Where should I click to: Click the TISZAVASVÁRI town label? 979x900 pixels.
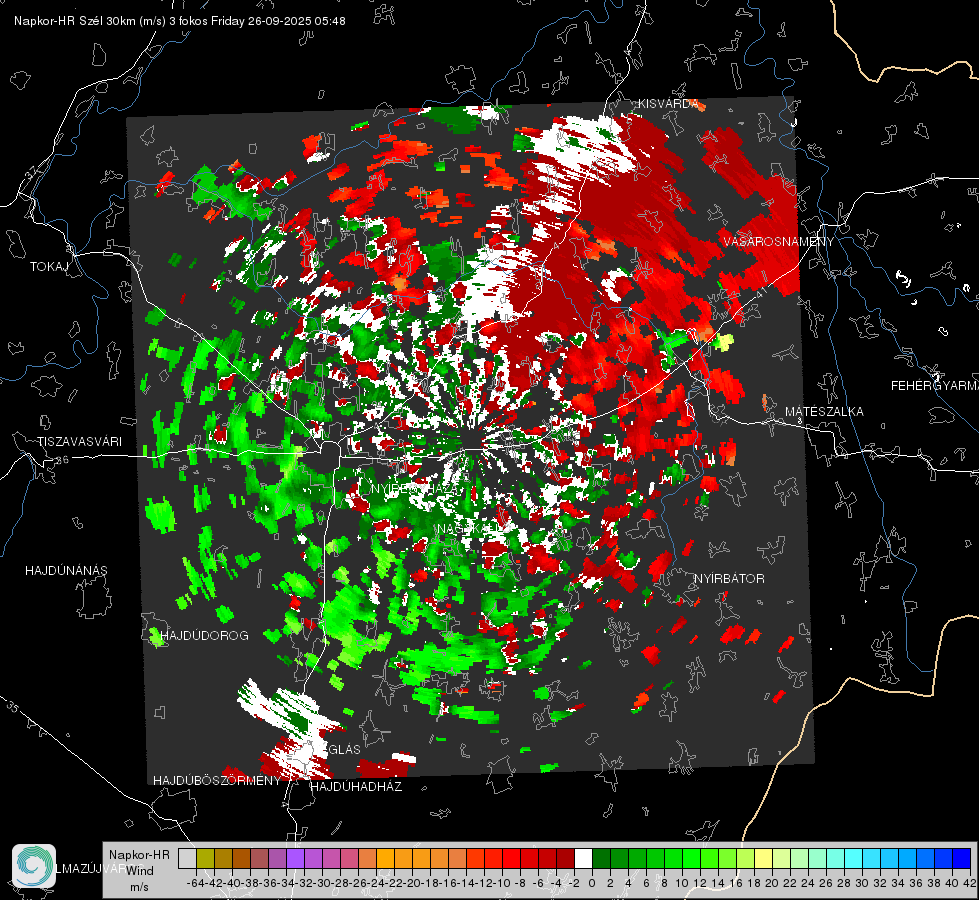[x=79, y=442]
